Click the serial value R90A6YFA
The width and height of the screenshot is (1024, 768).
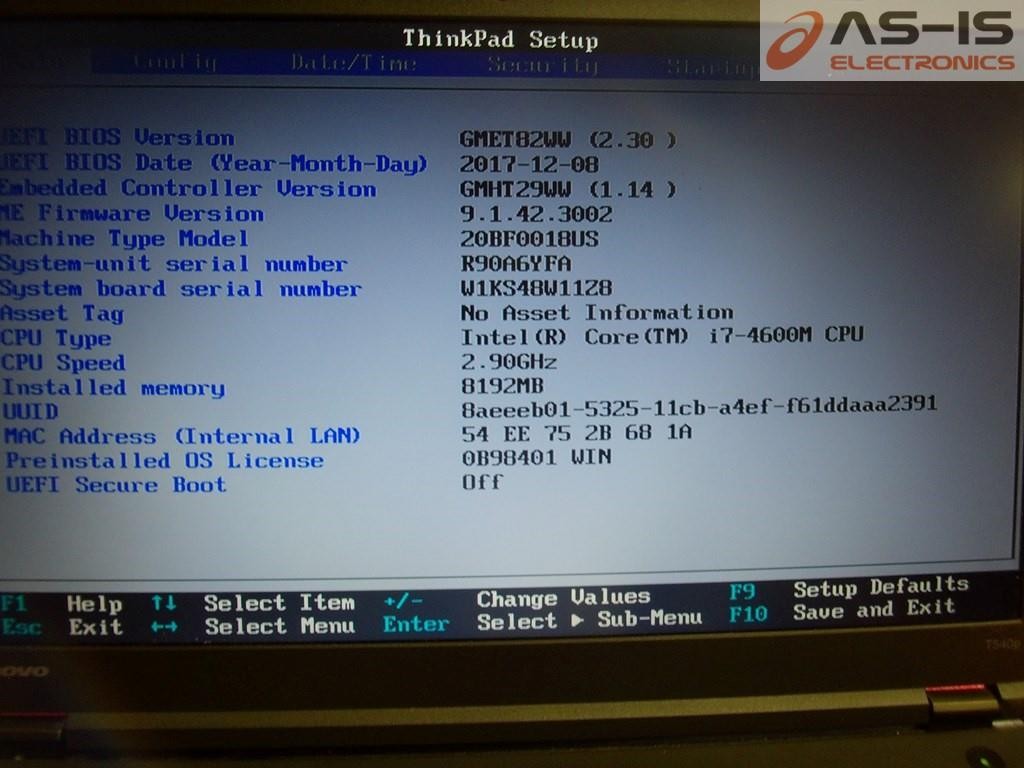pyautogui.click(x=515, y=263)
